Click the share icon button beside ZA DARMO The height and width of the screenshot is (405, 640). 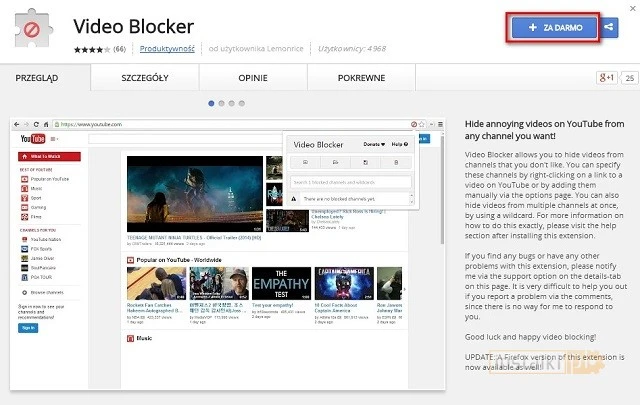609,27
